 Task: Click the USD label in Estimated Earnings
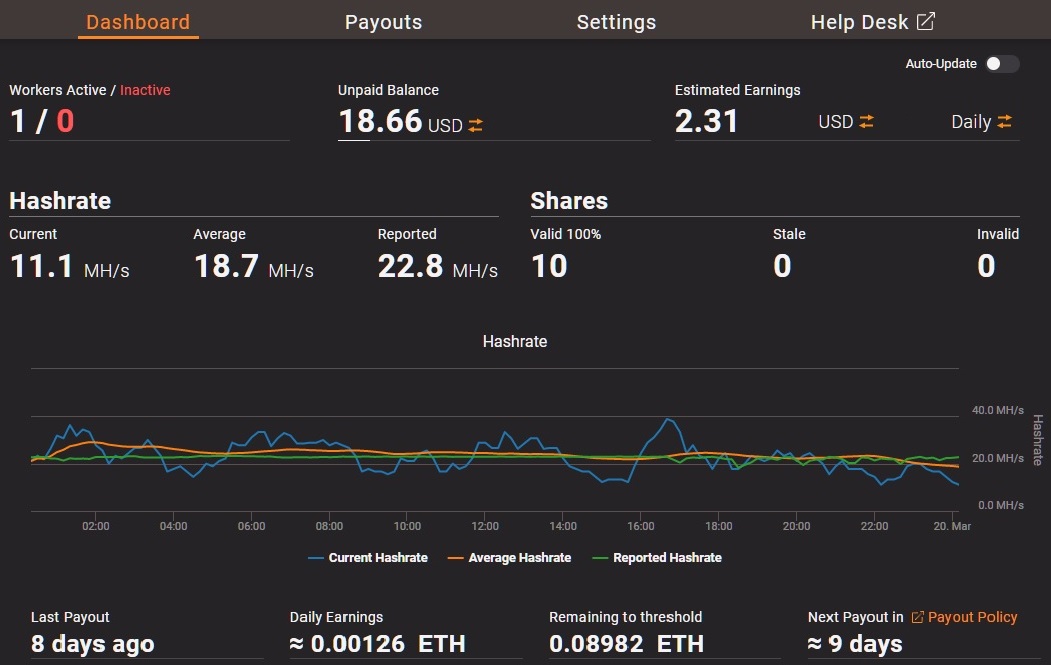point(836,122)
